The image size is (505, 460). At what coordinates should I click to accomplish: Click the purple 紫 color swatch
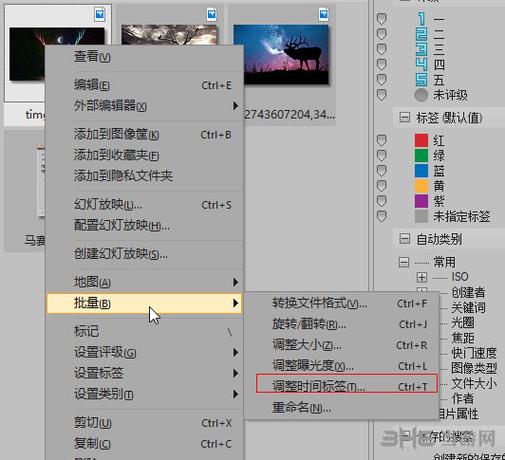click(x=421, y=201)
